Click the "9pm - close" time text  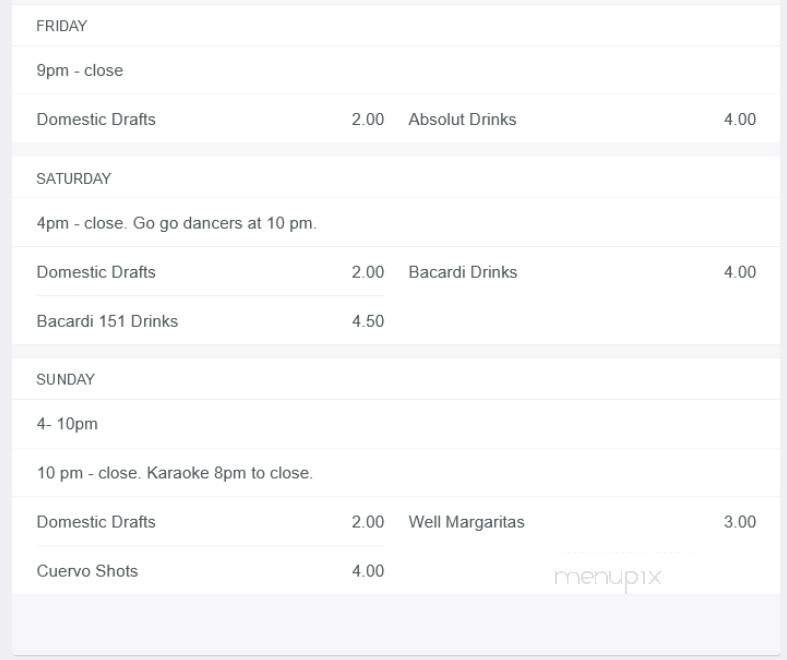pyautogui.click(x=80, y=71)
